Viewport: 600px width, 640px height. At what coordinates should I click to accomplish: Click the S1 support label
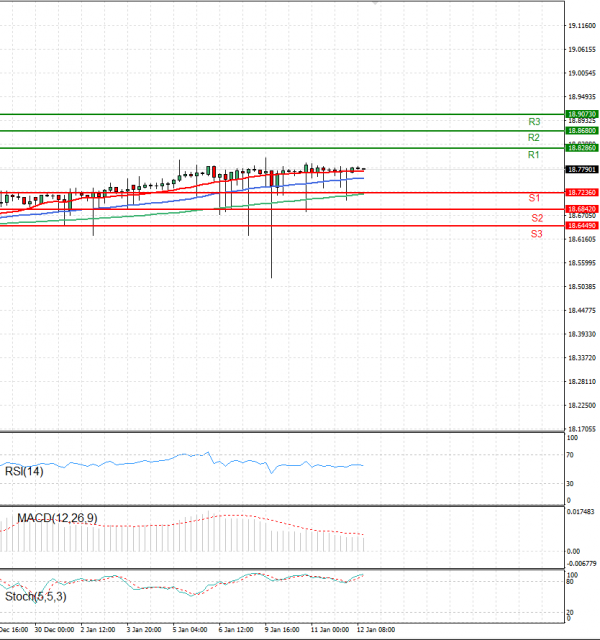coord(534,198)
